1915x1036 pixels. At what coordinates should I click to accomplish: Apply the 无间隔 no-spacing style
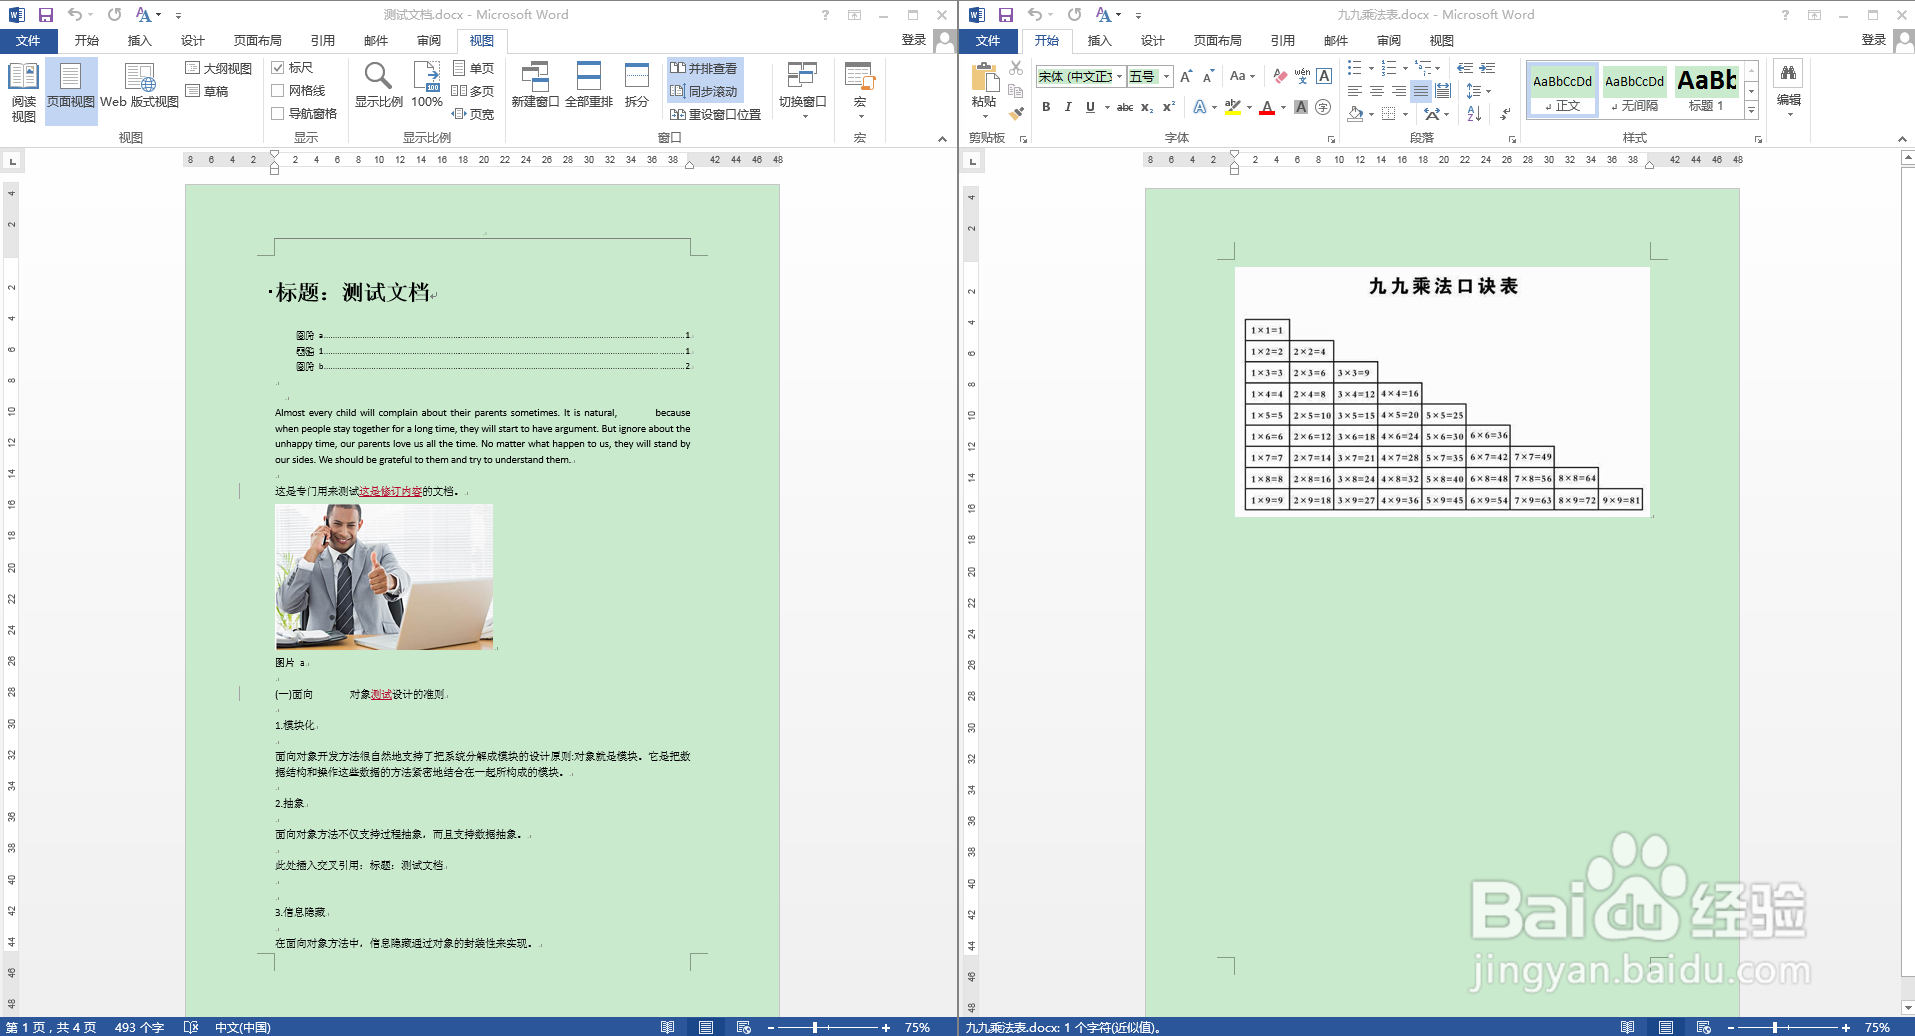[1635, 90]
